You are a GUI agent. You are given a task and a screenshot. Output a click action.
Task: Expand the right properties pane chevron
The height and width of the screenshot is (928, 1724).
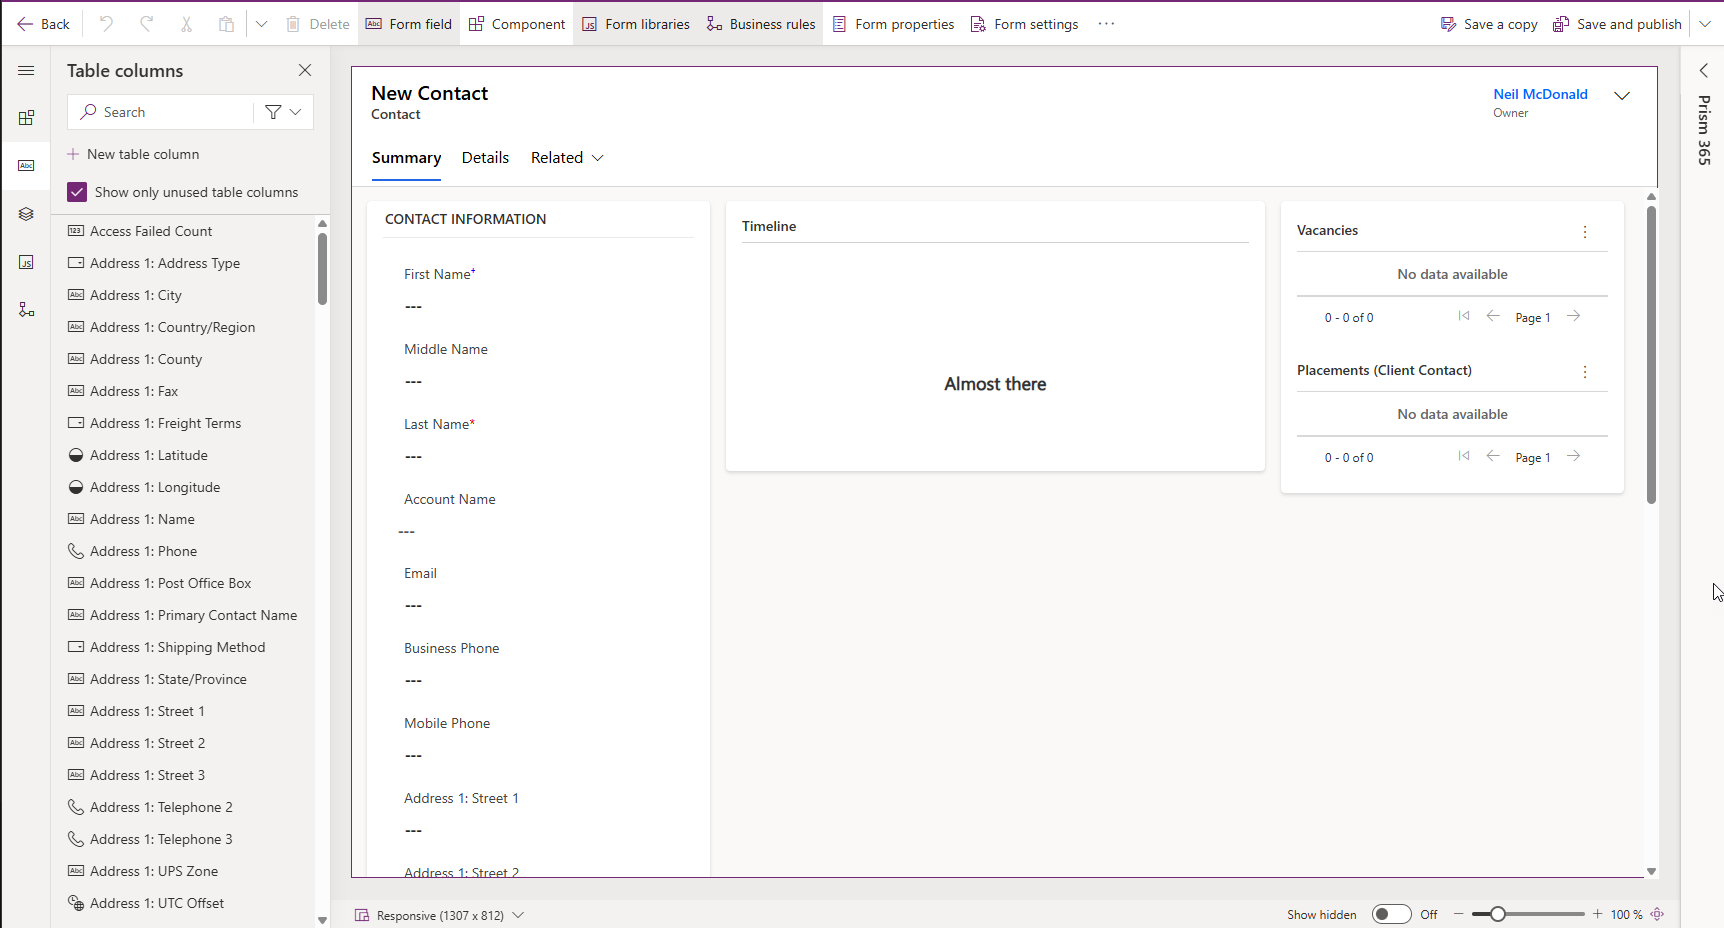pos(1704,70)
